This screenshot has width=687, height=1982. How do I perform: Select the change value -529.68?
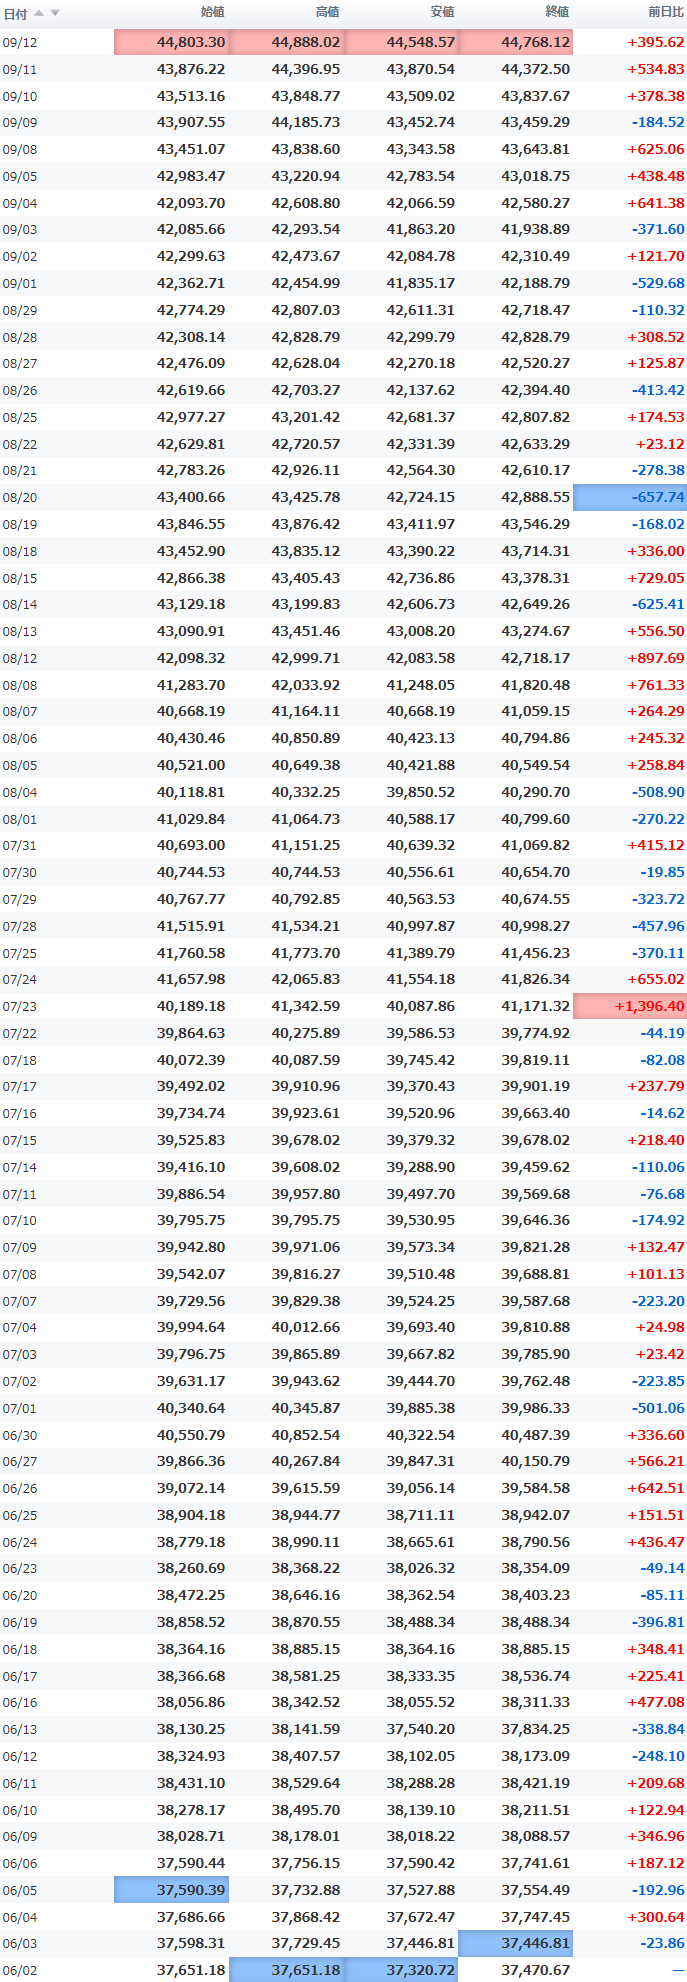tap(658, 283)
